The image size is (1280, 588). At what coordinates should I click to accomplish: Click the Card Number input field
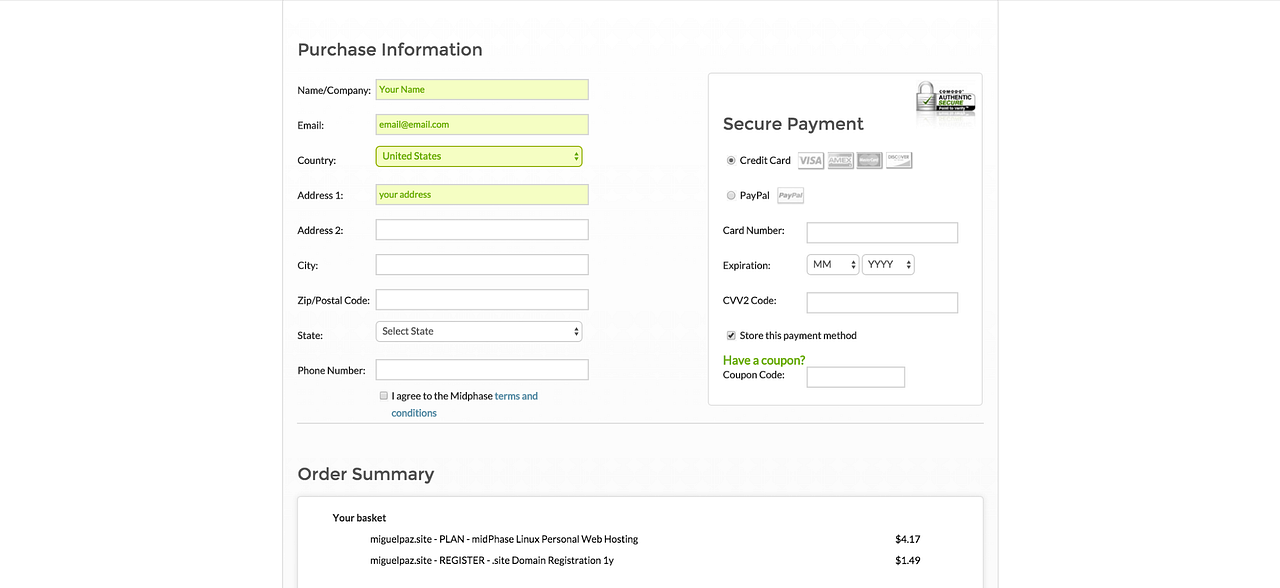881,232
